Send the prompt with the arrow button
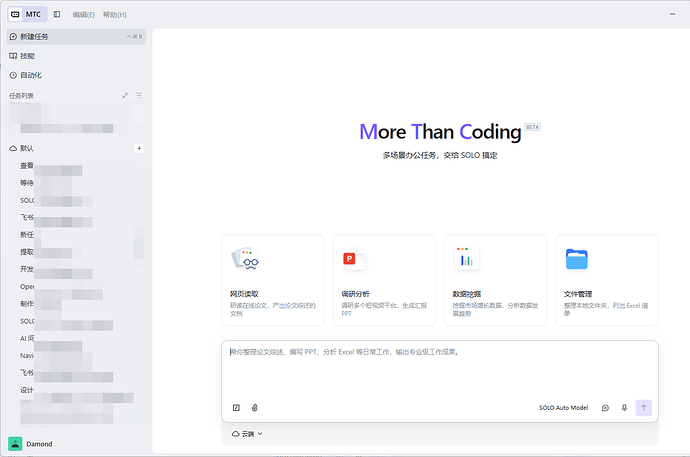The width and height of the screenshot is (690, 457). click(643, 408)
